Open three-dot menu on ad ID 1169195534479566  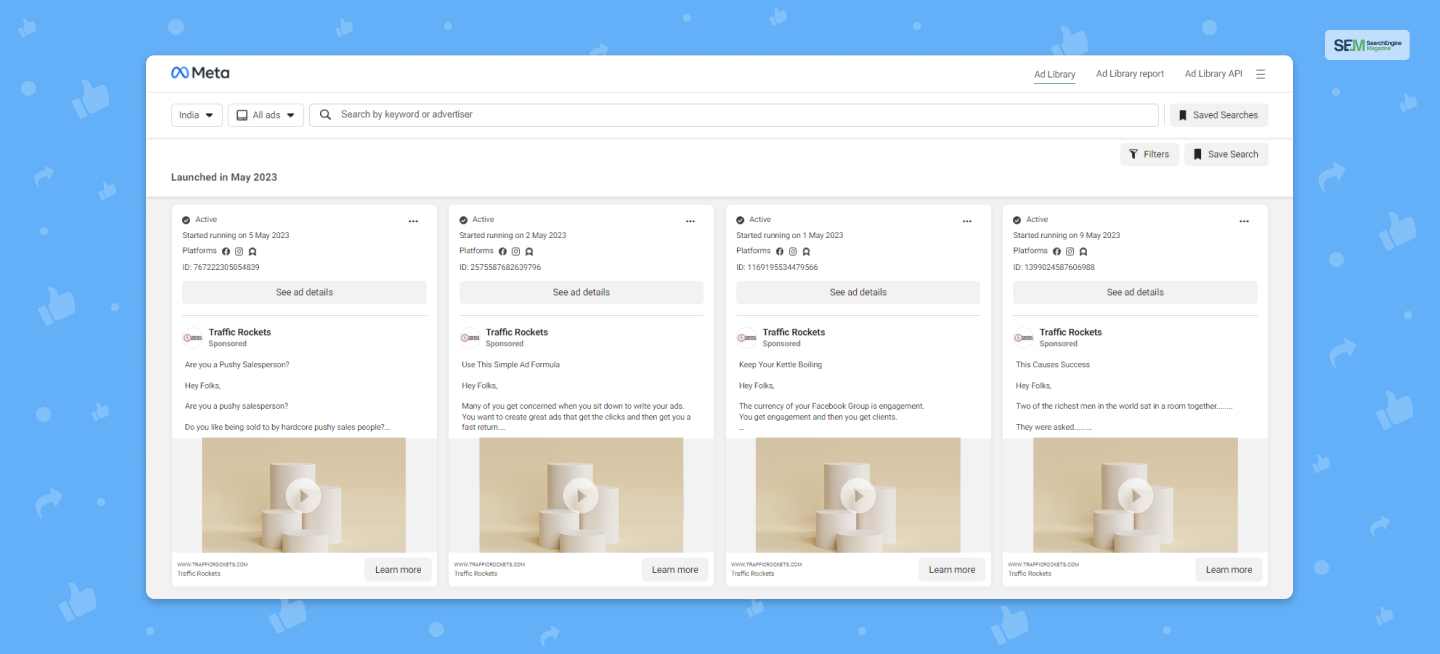(967, 221)
